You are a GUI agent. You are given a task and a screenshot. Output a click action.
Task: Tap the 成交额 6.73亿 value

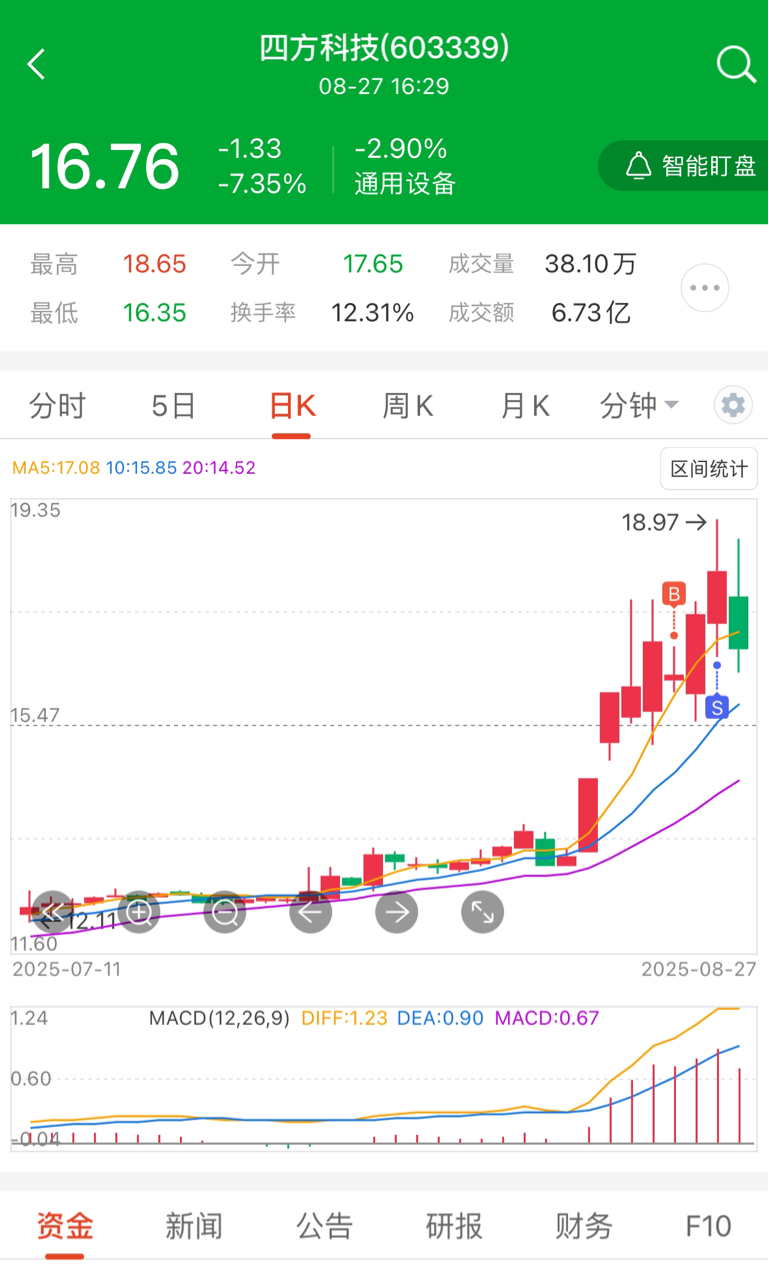coord(591,313)
